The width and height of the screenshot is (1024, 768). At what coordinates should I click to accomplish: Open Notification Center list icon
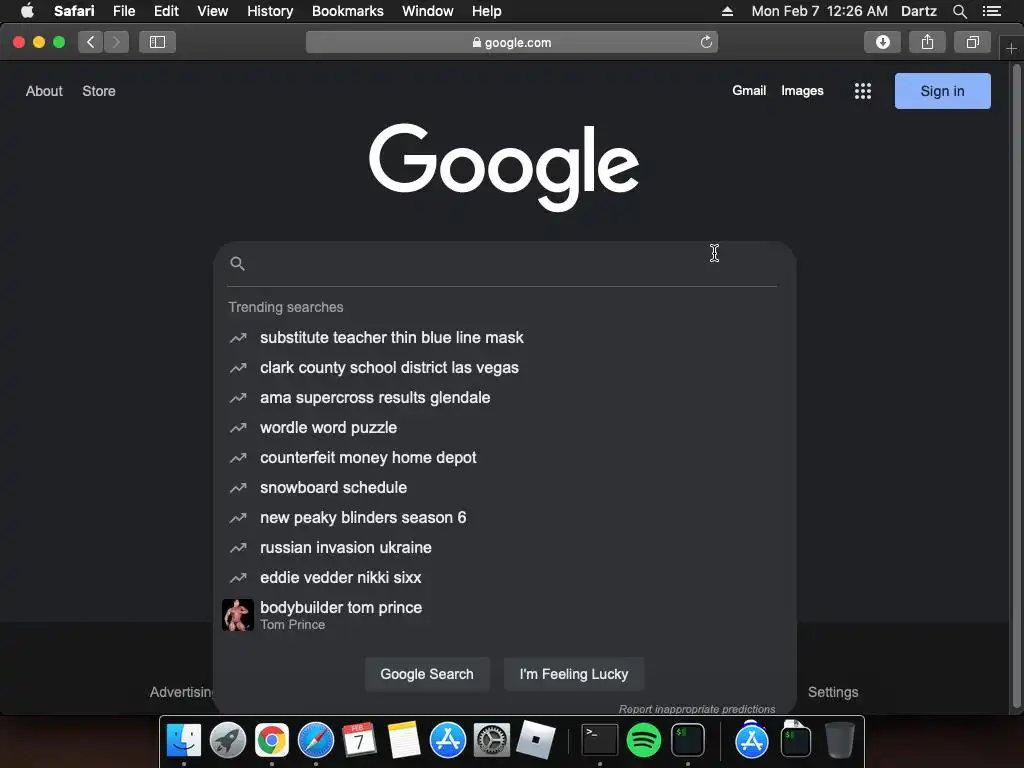(992, 11)
